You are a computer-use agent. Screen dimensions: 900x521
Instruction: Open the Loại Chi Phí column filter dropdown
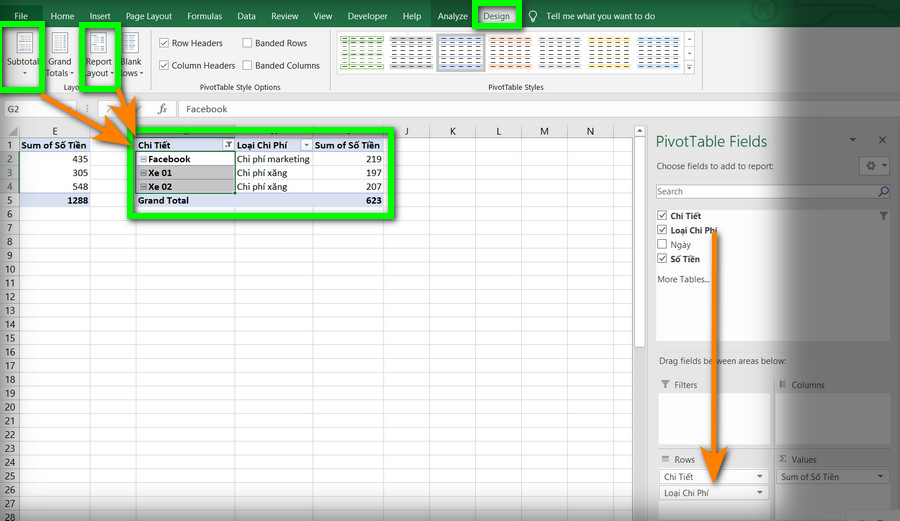(307, 145)
